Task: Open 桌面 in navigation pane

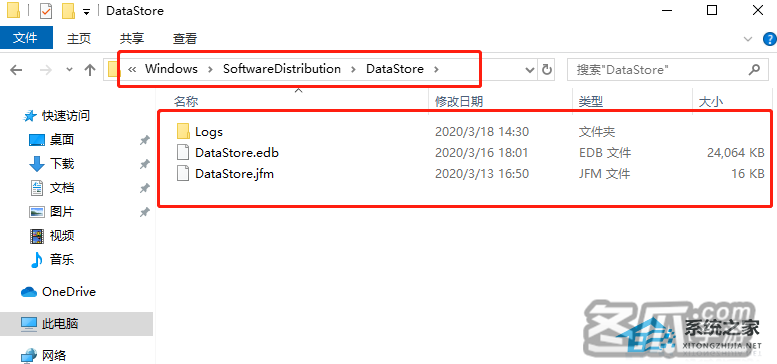Action: [x=62, y=140]
